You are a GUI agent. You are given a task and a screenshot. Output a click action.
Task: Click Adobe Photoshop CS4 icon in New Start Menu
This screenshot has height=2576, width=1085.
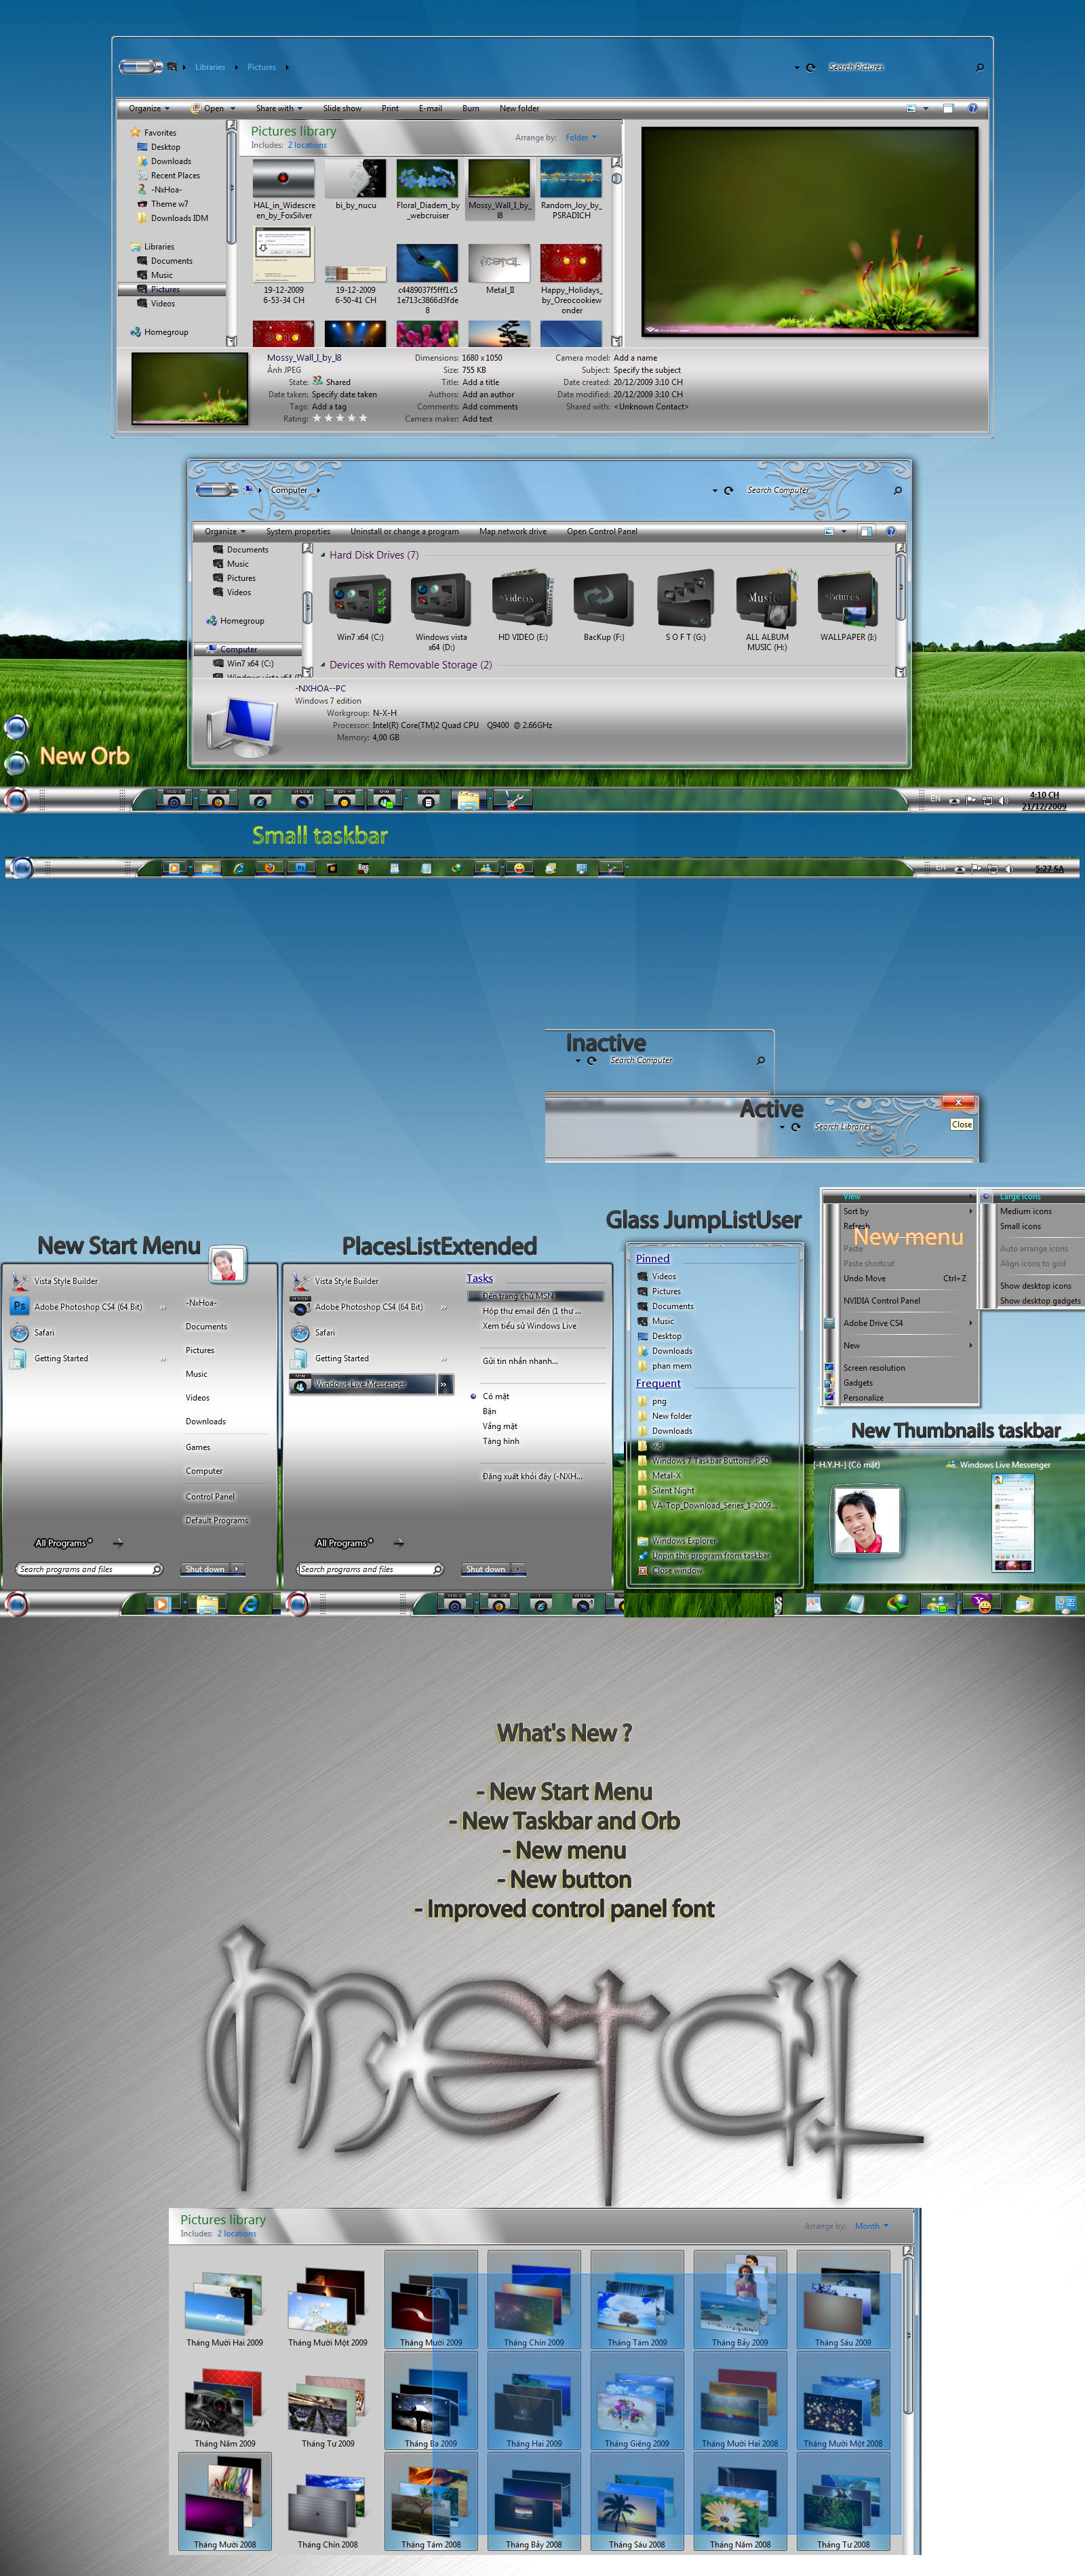point(20,1306)
